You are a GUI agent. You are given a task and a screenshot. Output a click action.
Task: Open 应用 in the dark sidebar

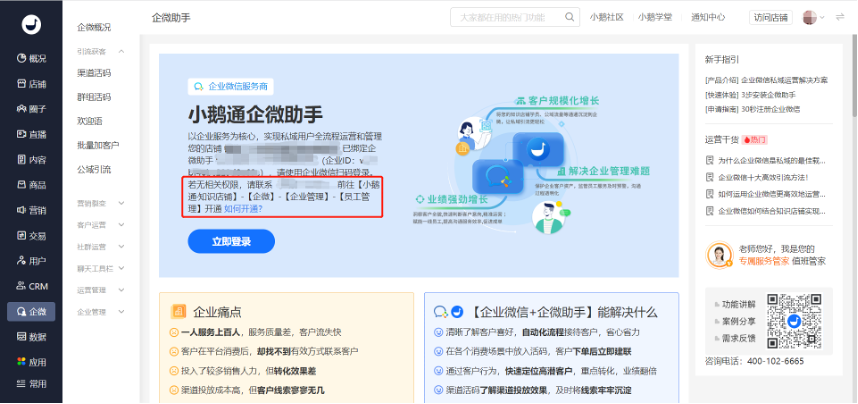pos(31,362)
